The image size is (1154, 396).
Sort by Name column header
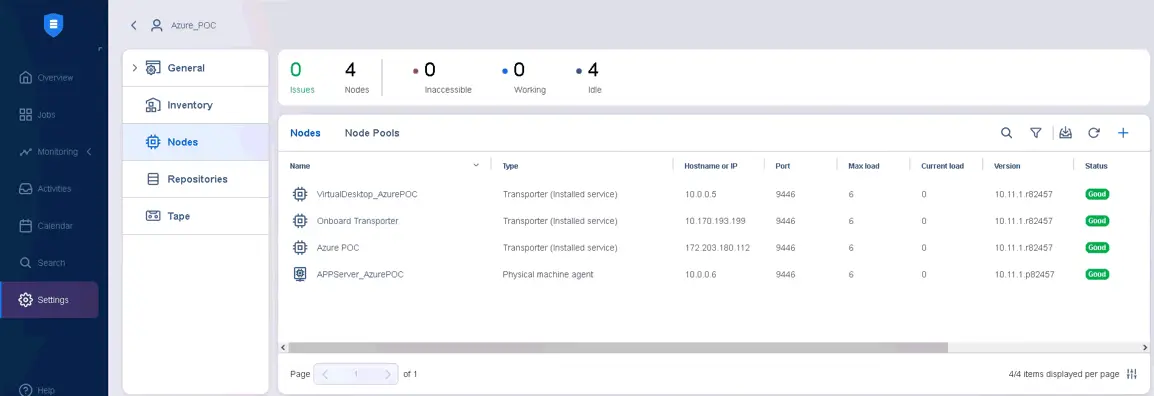[x=299, y=166]
